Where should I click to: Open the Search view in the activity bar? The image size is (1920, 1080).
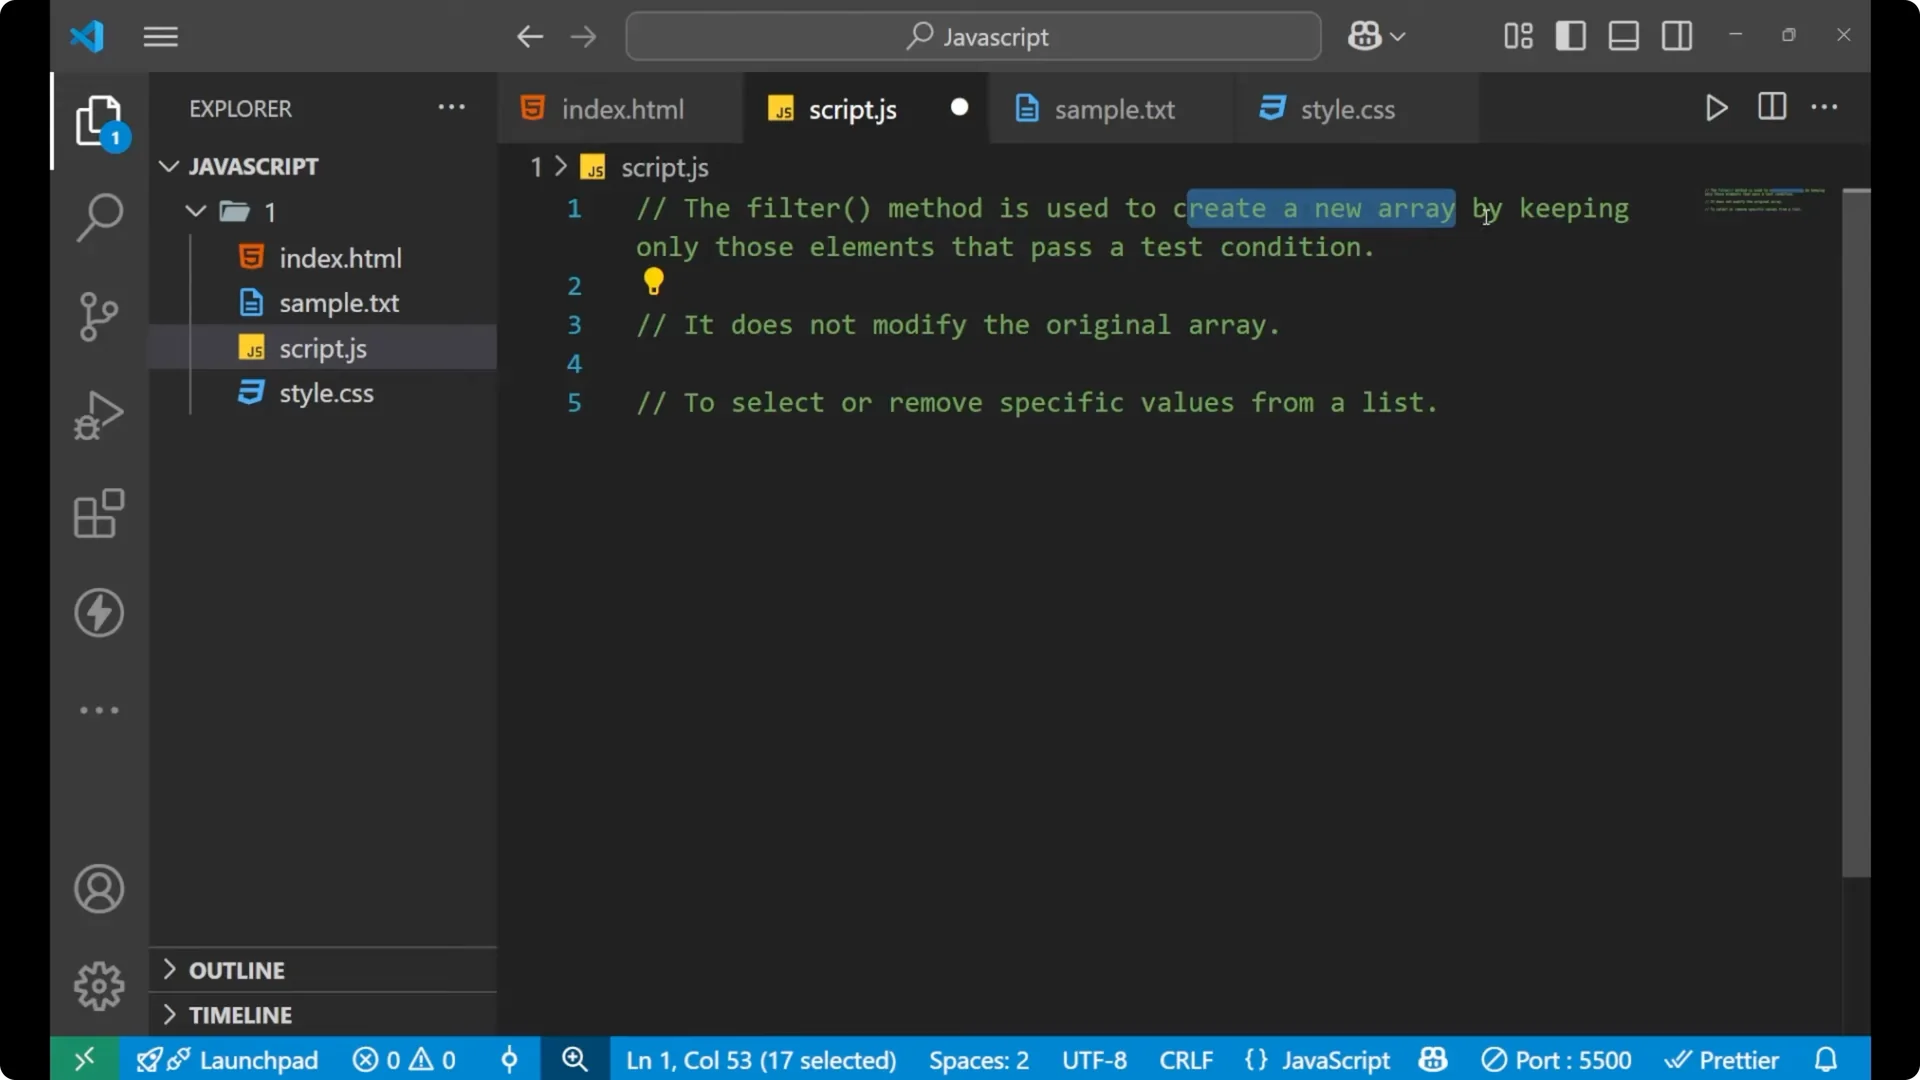point(98,217)
